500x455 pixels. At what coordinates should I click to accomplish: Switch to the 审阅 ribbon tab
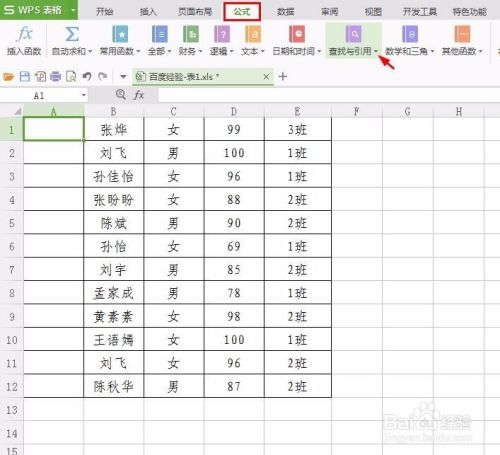click(330, 12)
